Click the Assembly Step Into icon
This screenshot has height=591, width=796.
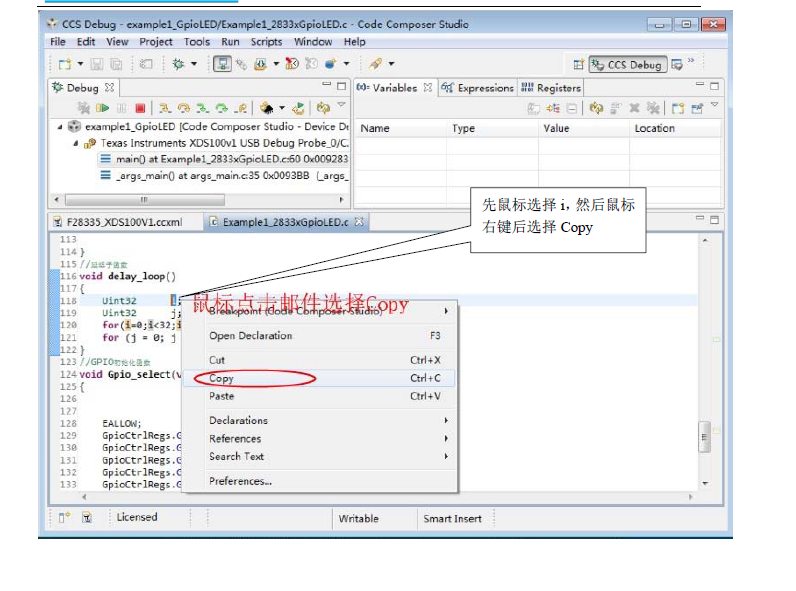203,108
